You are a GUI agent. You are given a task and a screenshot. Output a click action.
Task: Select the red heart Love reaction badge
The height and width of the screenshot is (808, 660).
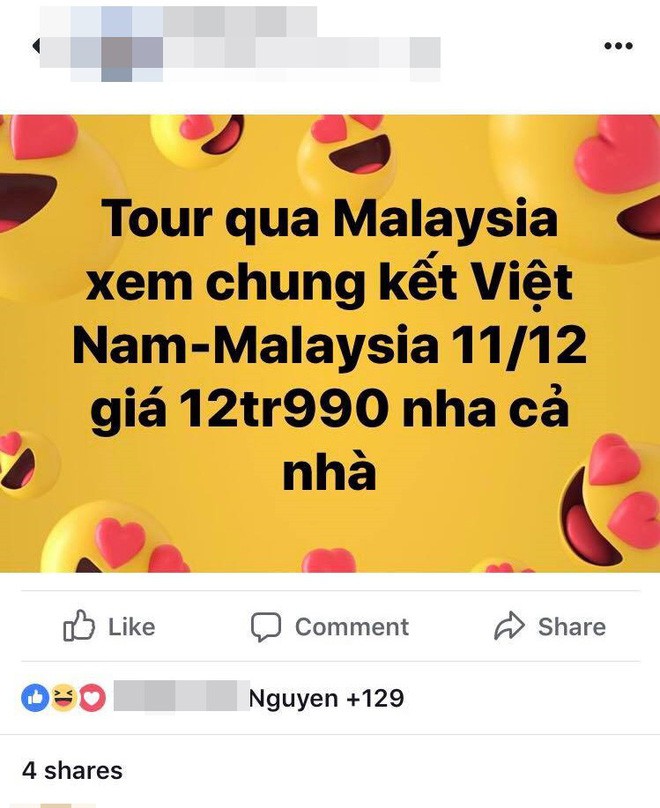click(92, 698)
